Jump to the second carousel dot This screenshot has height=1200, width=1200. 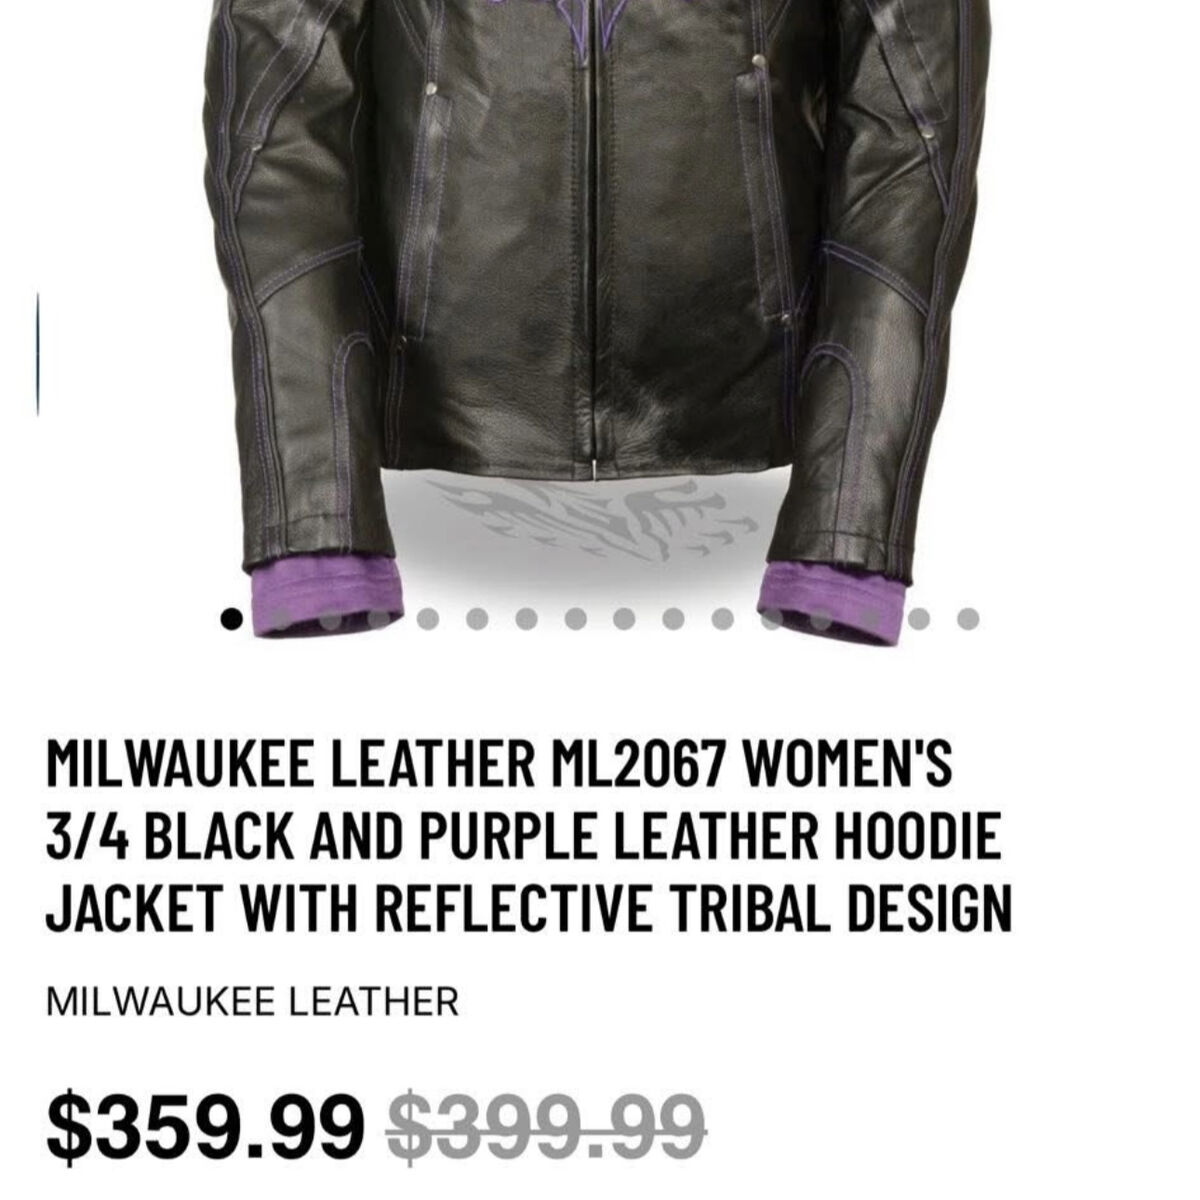coord(280,619)
